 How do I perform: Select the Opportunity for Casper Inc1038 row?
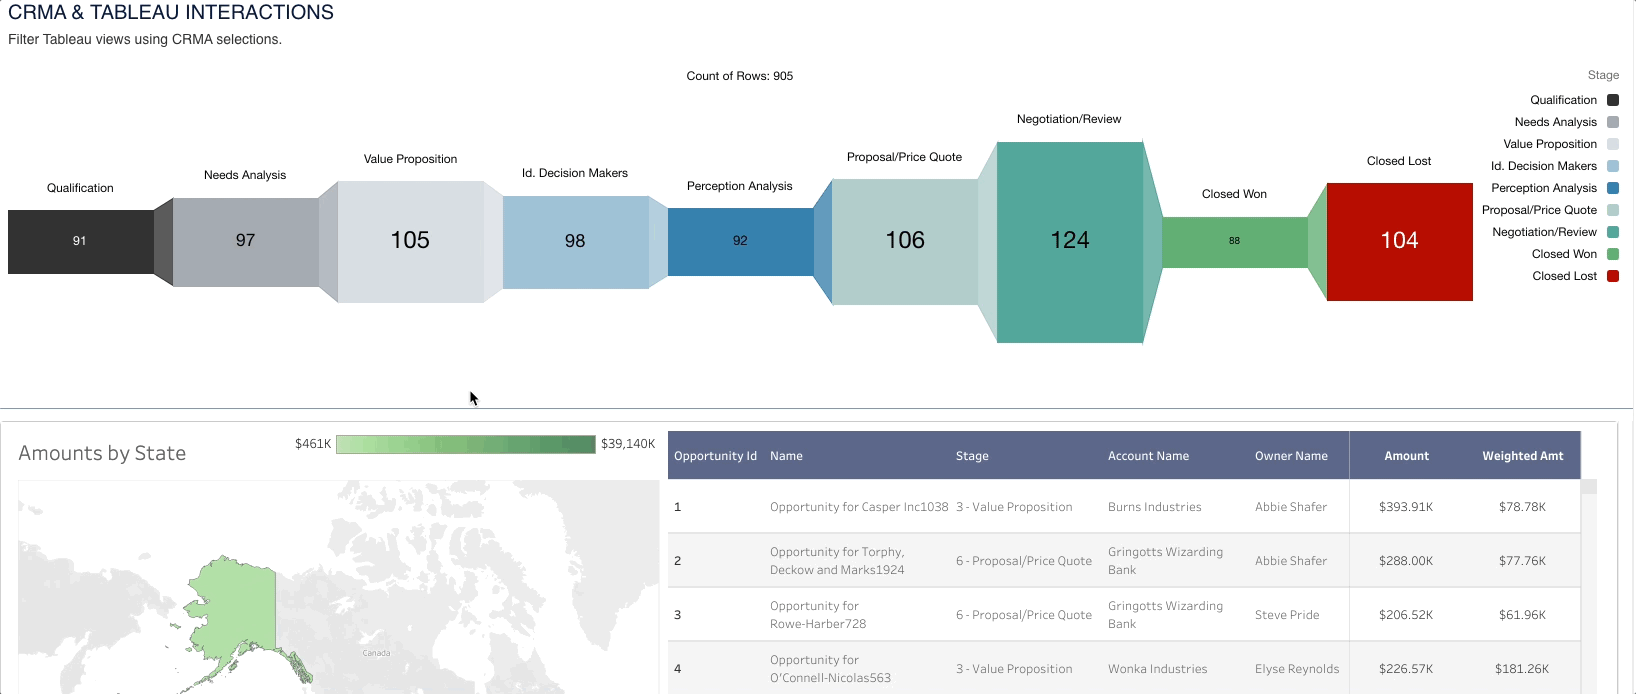click(x=858, y=507)
